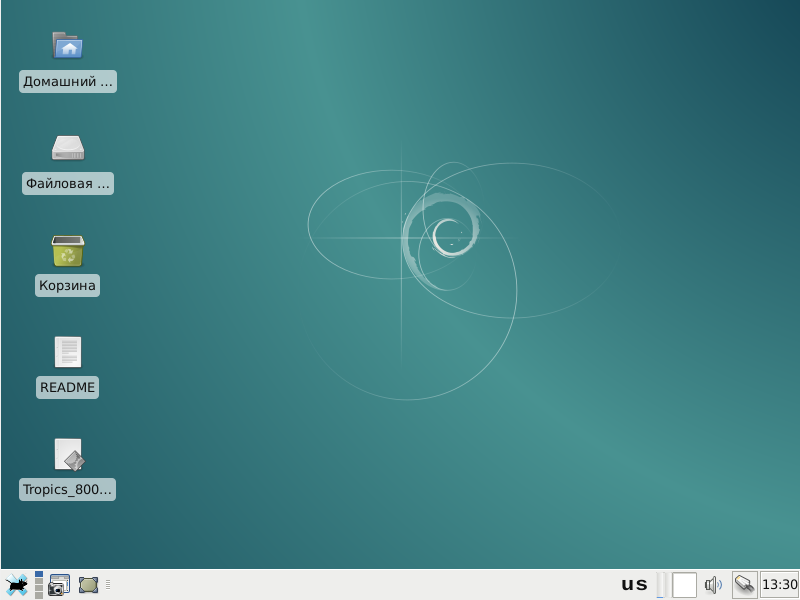This screenshot has width=800, height=600.
Task: Click the network connection tray icon
Action: click(x=744, y=585)
